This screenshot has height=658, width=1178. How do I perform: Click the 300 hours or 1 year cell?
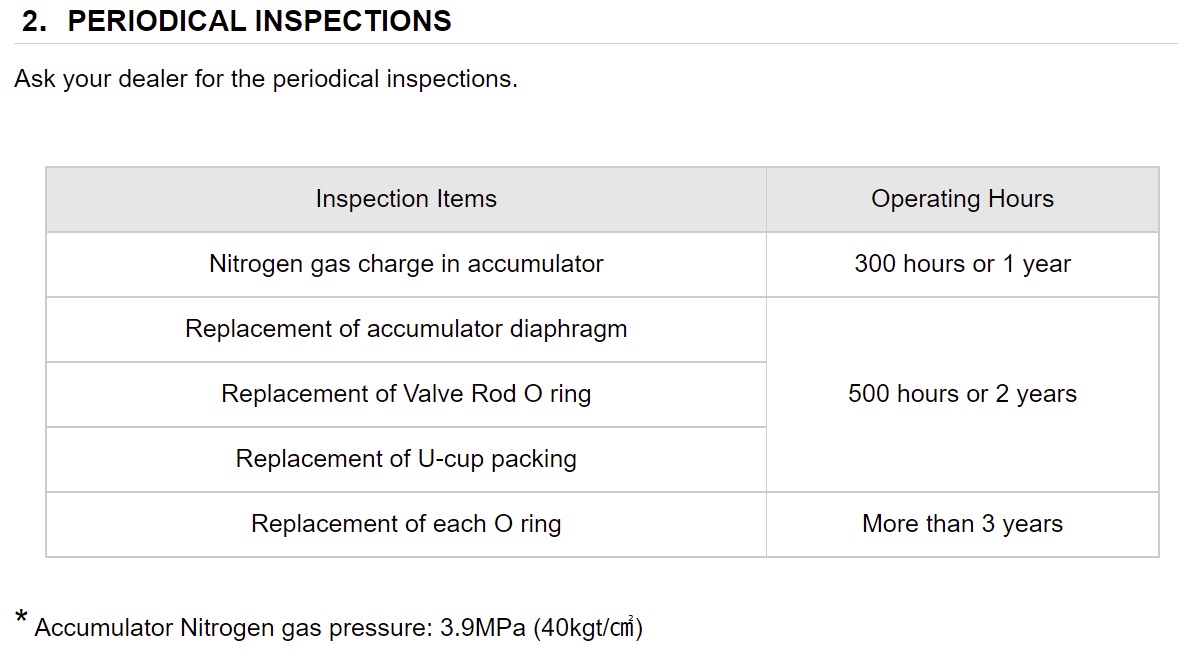click(962, 264)
